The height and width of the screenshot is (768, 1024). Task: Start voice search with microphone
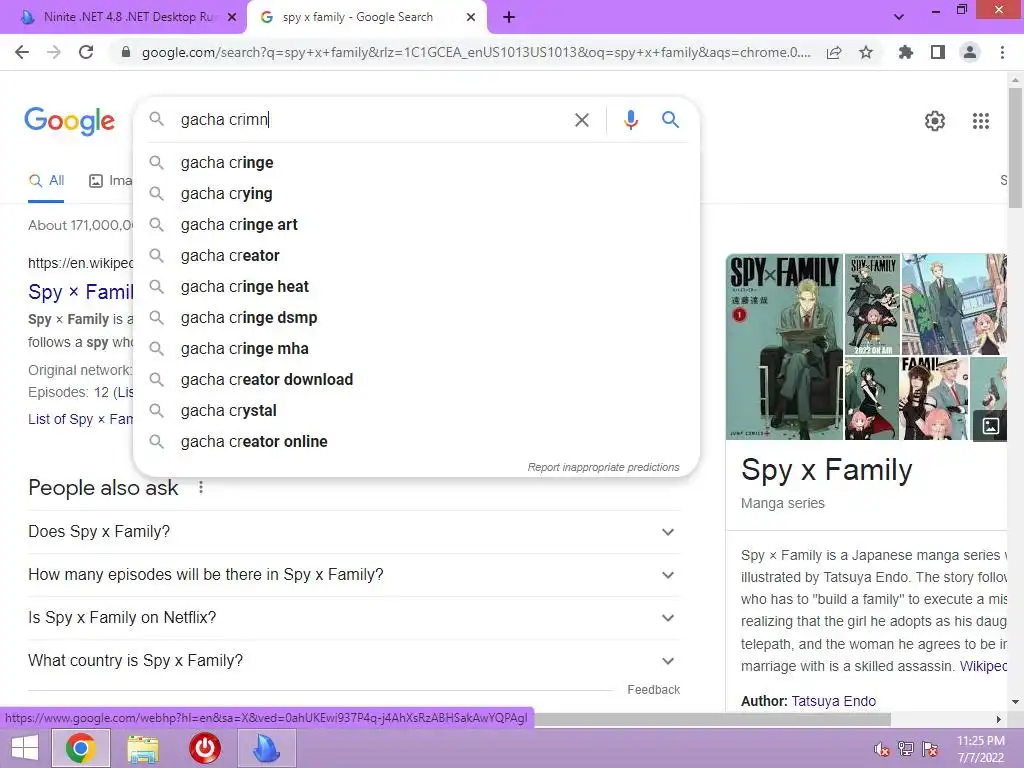tap(630, 120)
